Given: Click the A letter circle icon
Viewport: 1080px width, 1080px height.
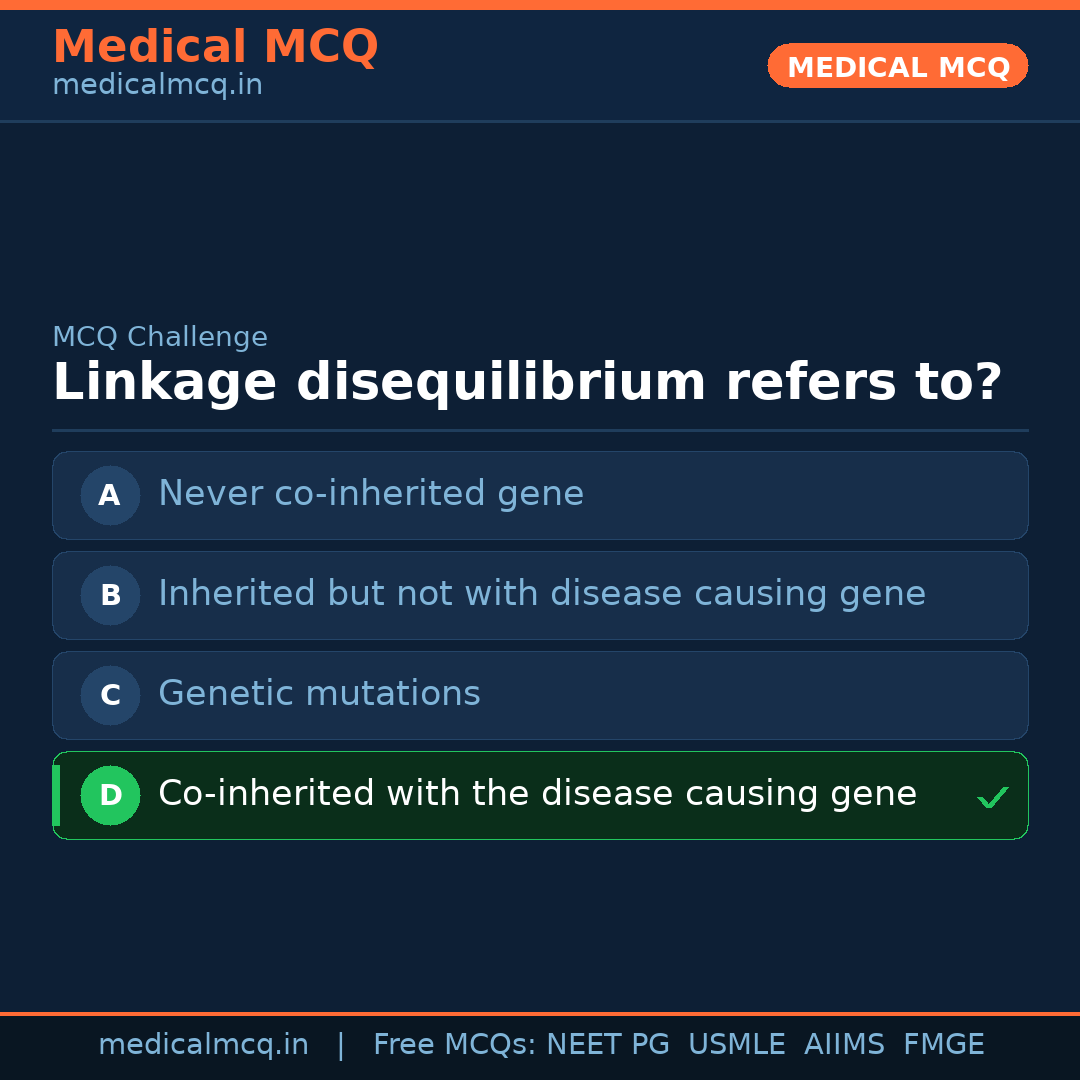Looking at the screenshot, I should coord(110,495).
